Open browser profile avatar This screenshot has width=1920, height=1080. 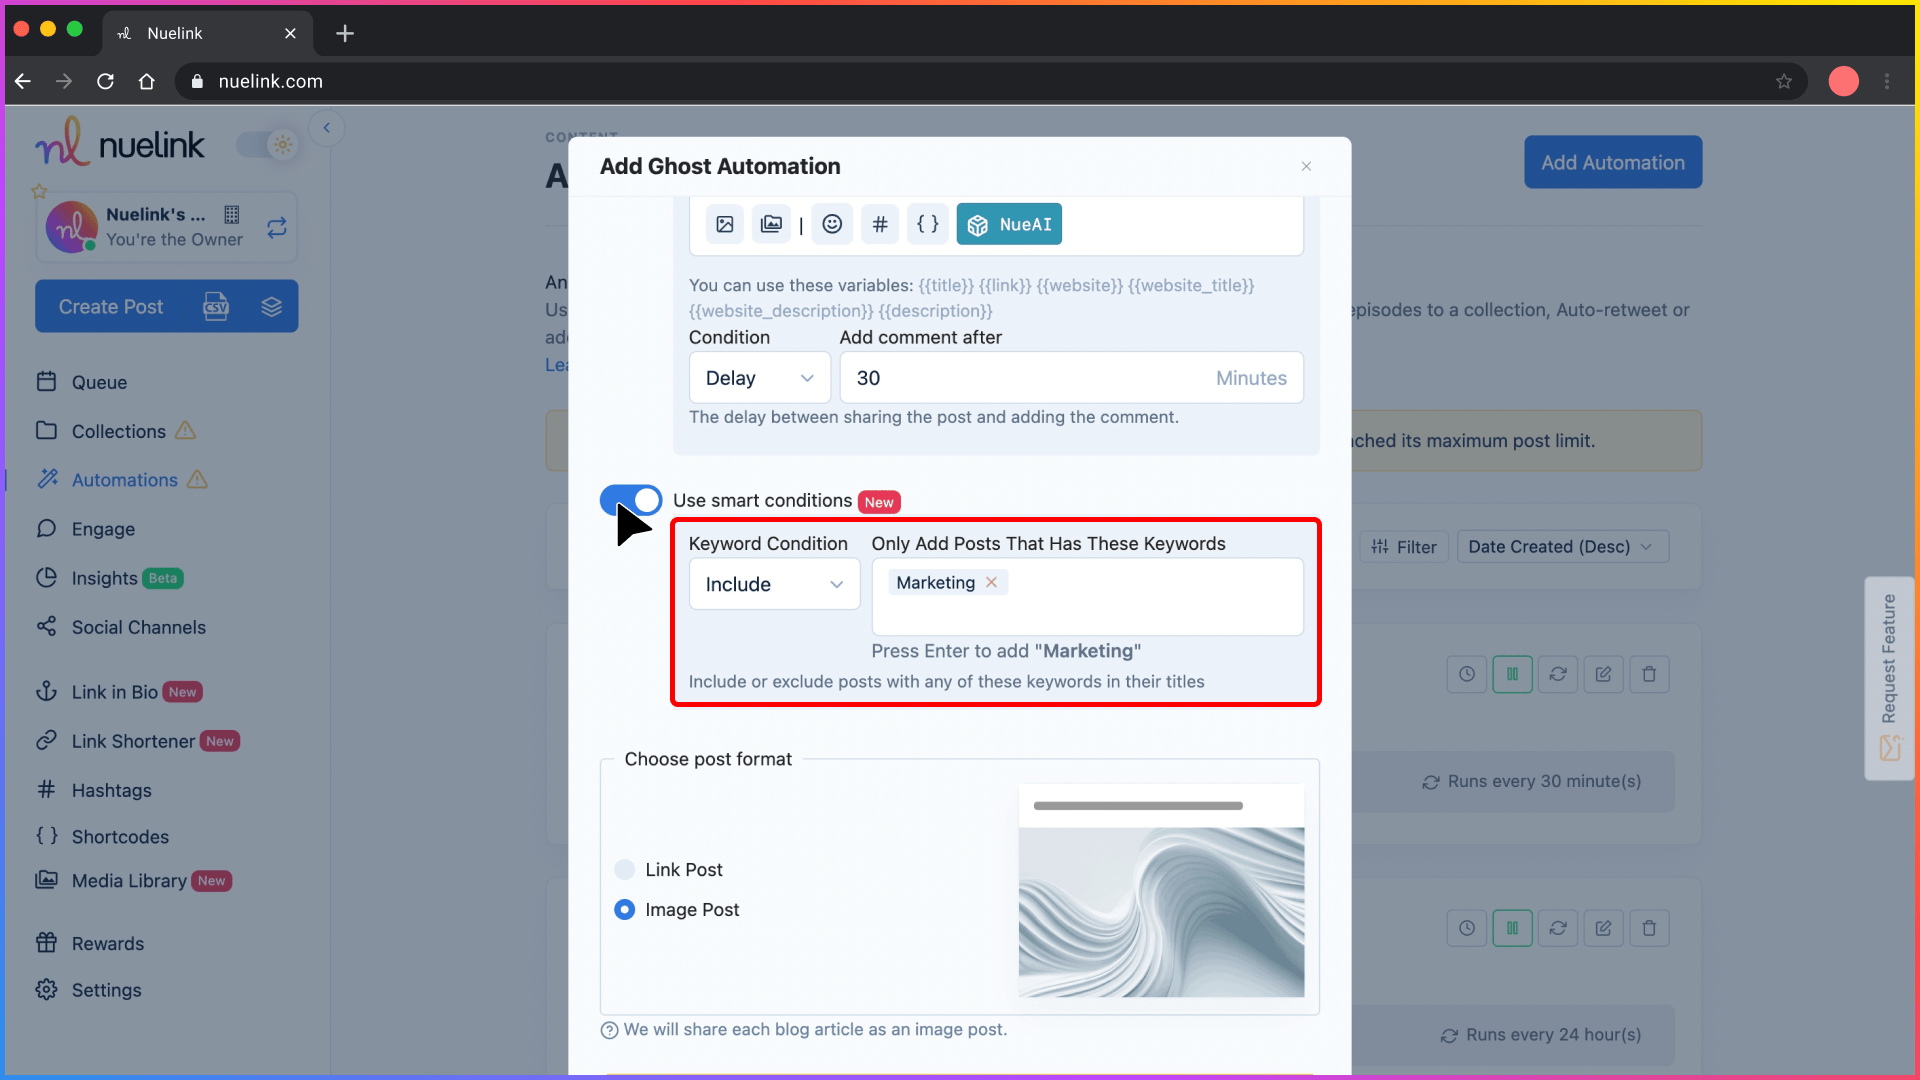tap(1844, 81)
